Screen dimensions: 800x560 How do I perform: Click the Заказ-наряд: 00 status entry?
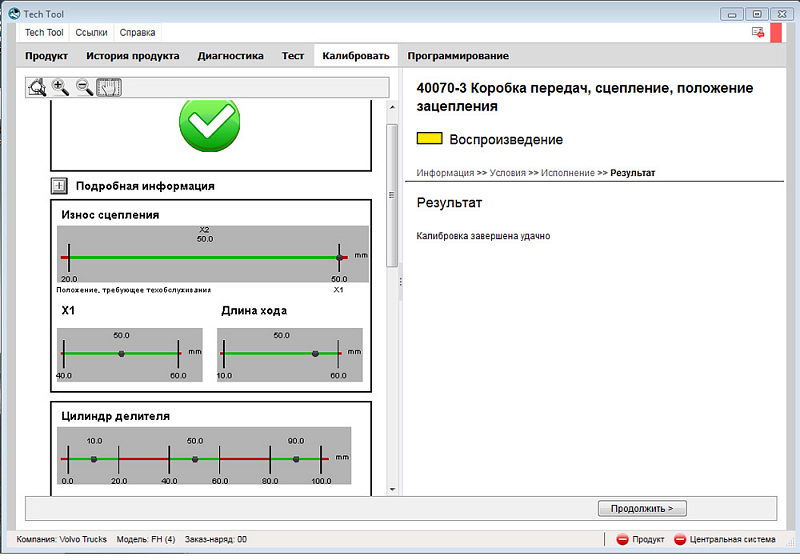tap(216, 539)
